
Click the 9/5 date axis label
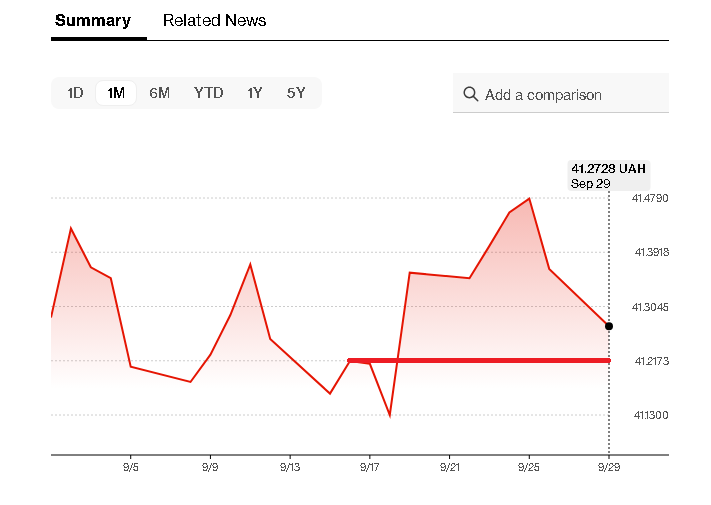pyautogui.click(x=131, y=467)
